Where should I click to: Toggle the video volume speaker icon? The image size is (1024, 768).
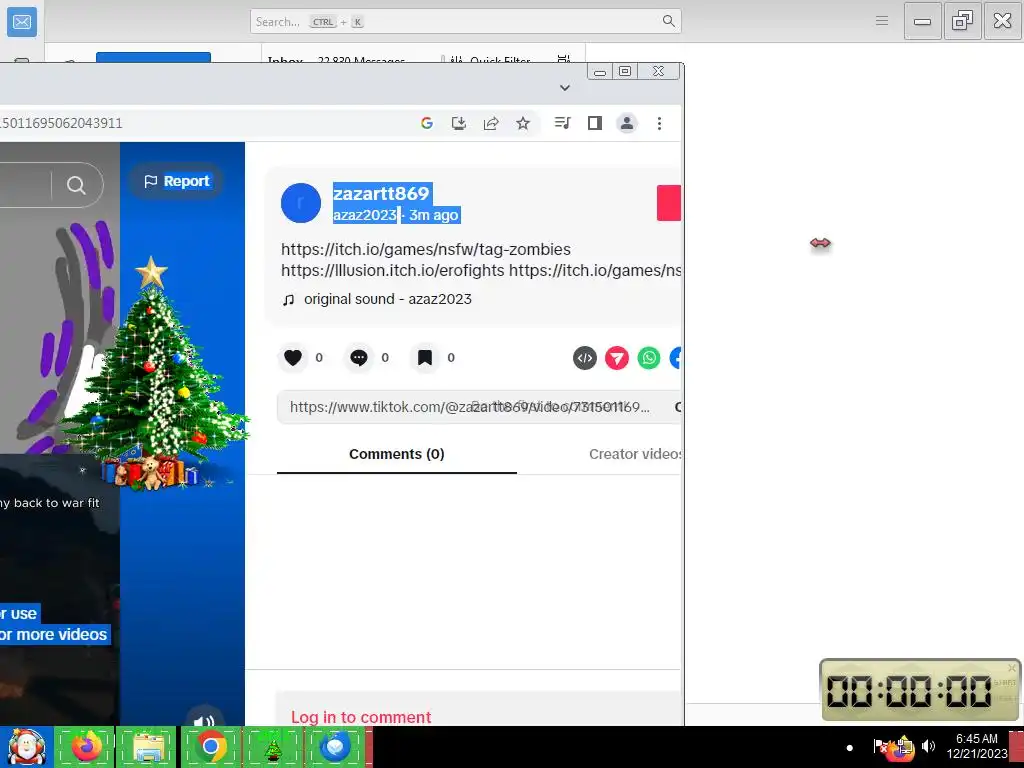click(x=204, y=721)
